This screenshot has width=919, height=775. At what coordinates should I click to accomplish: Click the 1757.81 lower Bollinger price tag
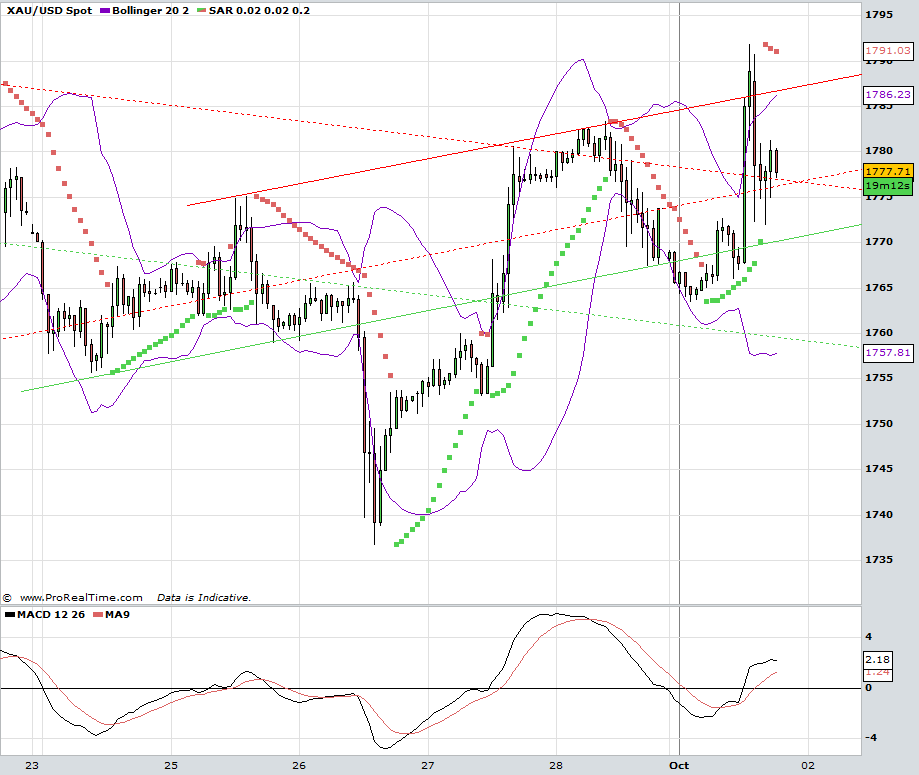click(x=888, y=352)
